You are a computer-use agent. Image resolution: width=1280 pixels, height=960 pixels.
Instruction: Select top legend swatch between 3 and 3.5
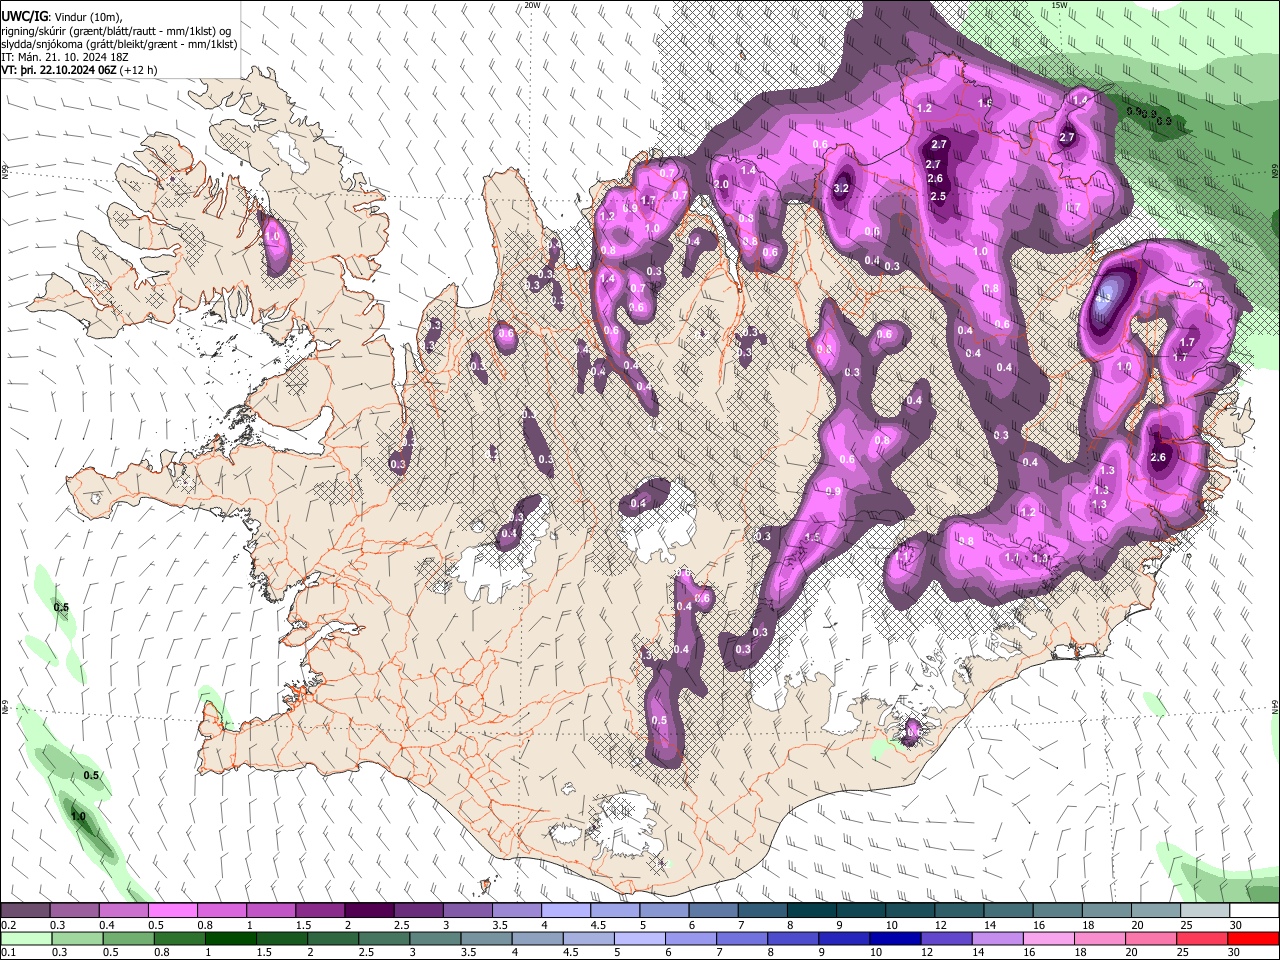click(x=467, y=911)
